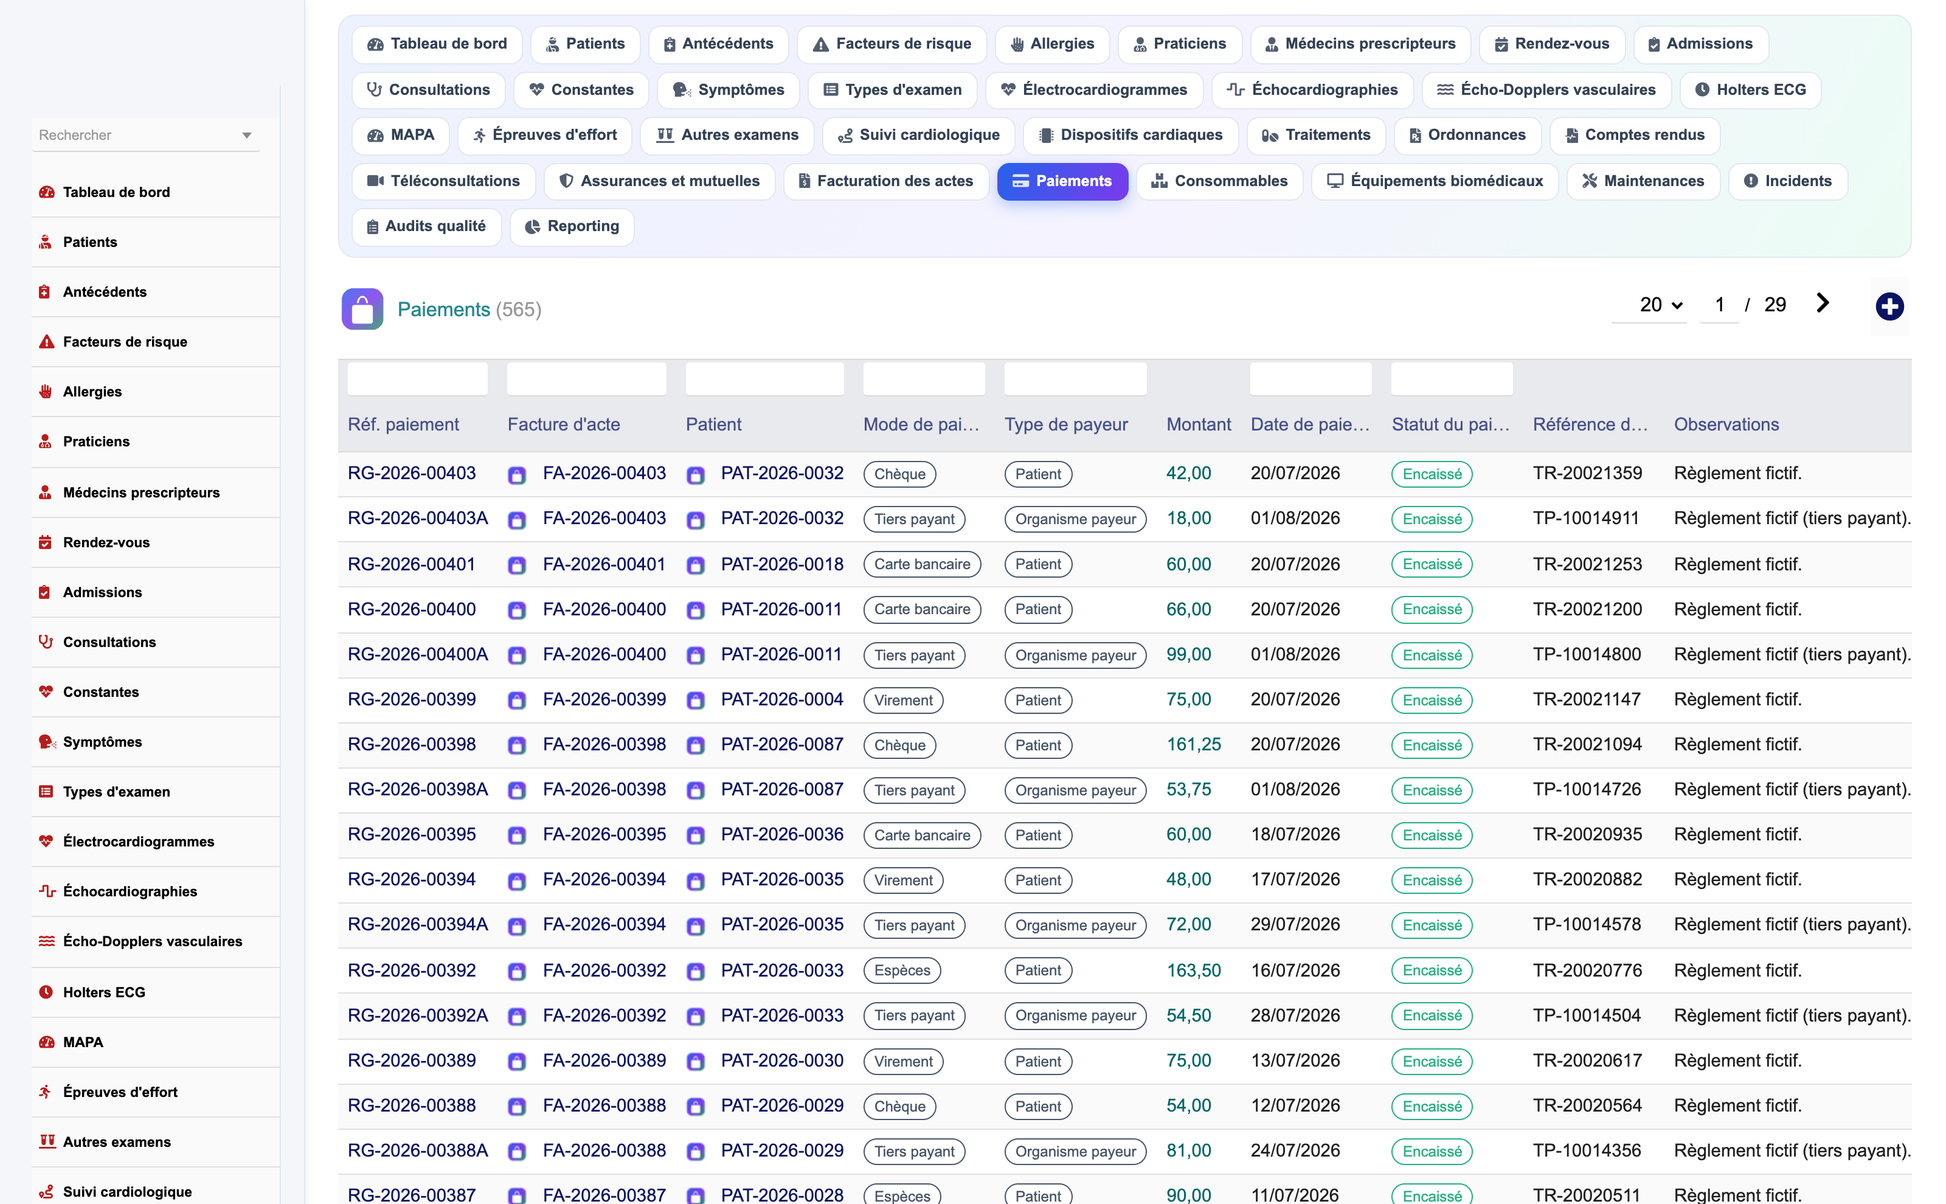
Task: Open the Équipements biomédicaux tab
Action: click(x=1435, y=181)
